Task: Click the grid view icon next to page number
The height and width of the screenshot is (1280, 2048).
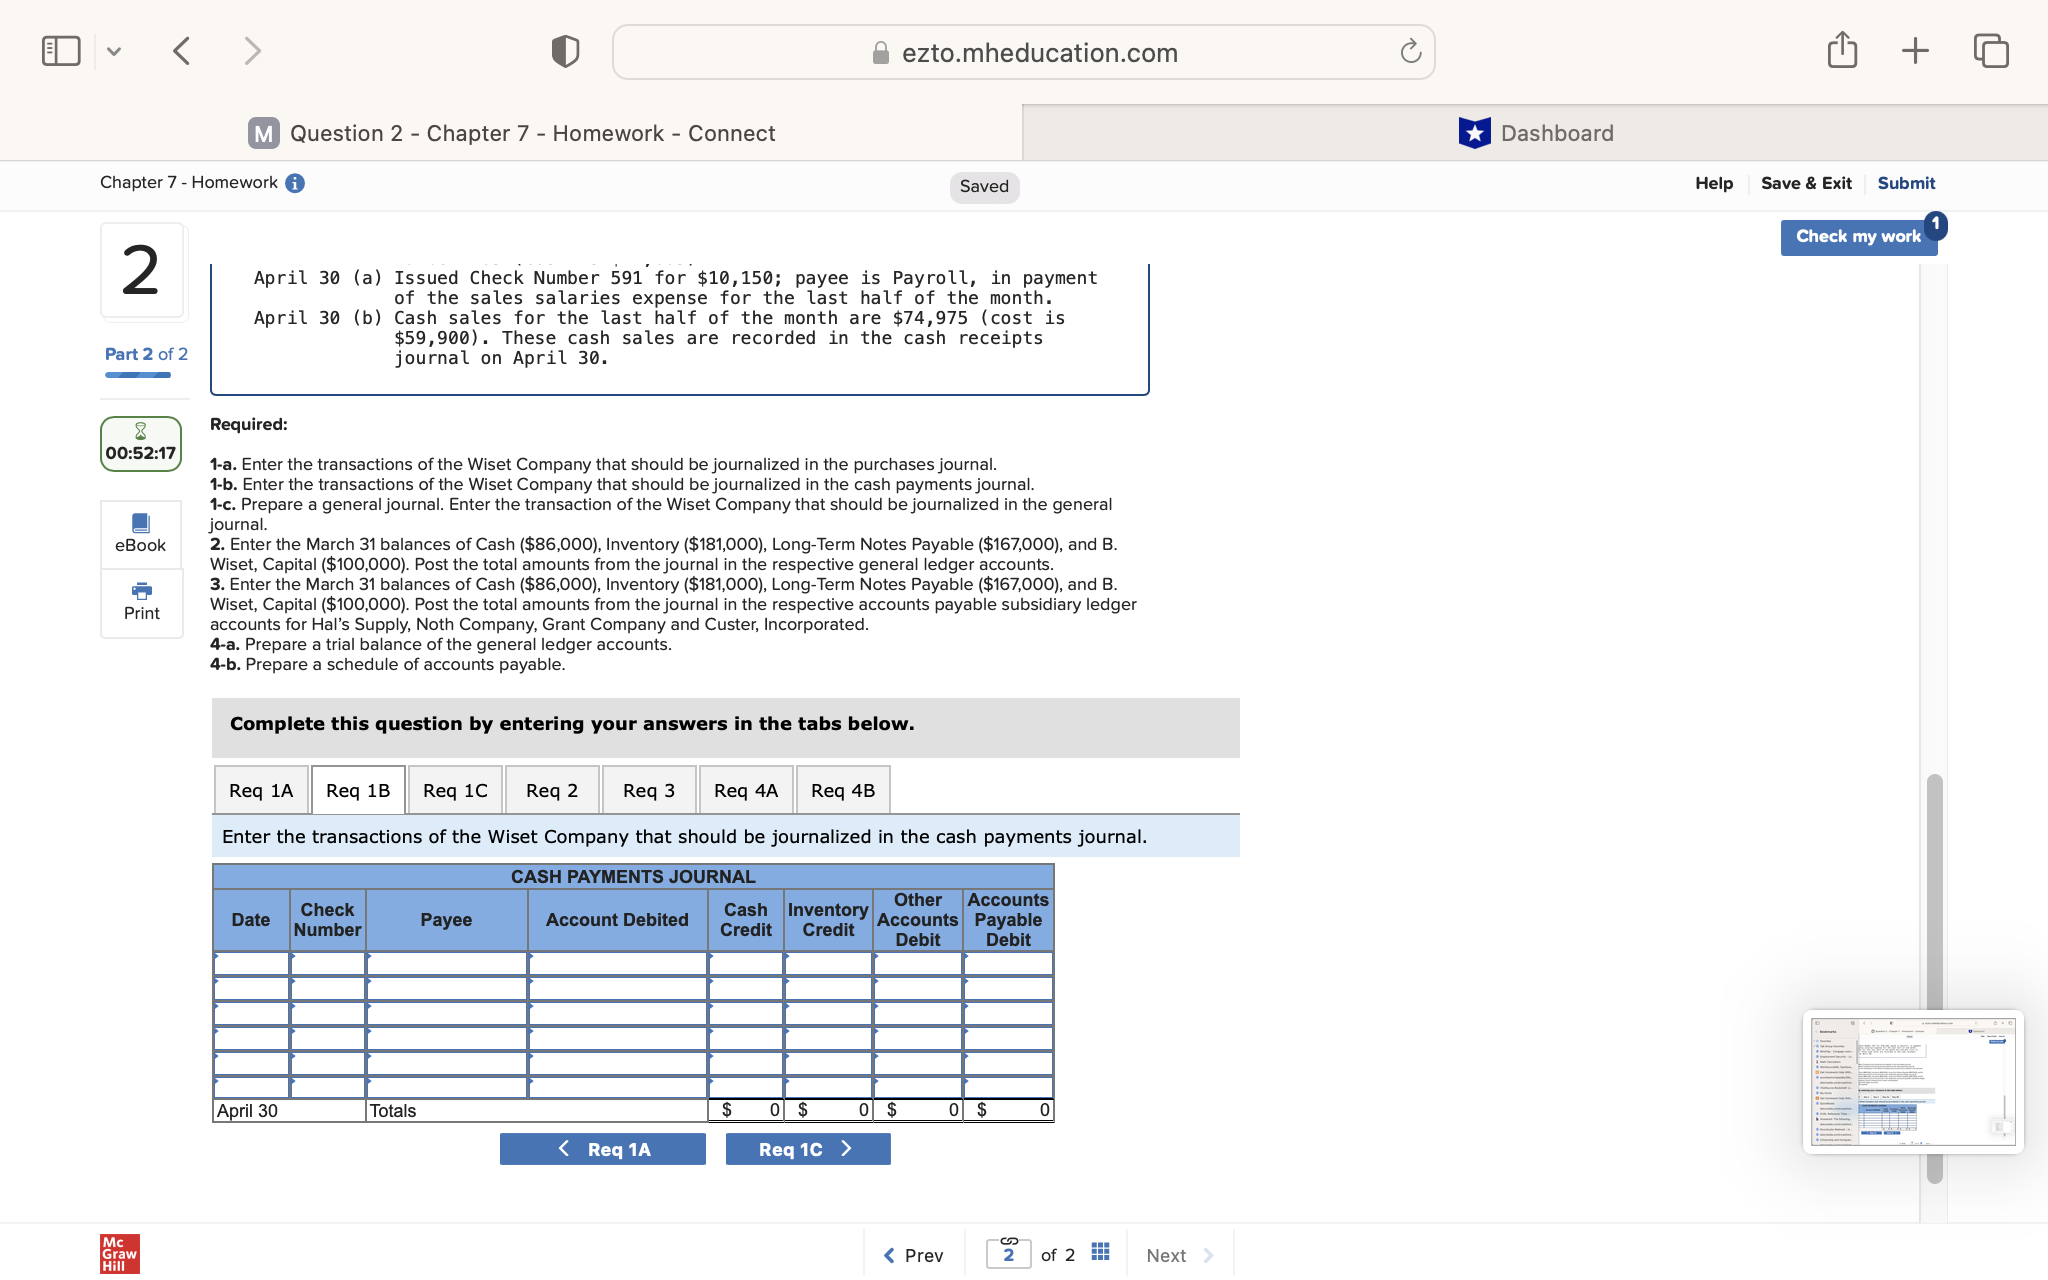Action: coord(1099,1252)
